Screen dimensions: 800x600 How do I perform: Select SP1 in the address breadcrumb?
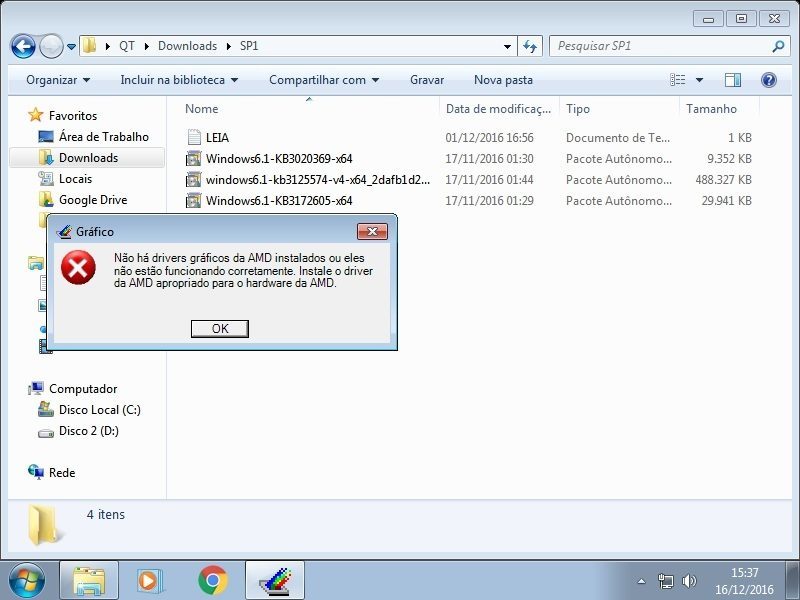pos(249,46)
